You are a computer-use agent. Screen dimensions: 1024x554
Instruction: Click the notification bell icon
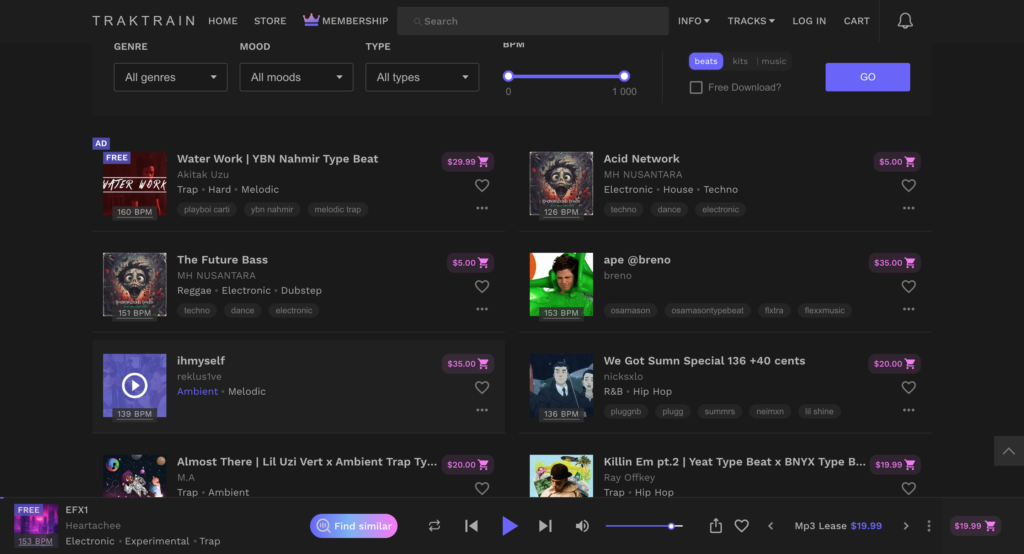(x=905, y=21)
